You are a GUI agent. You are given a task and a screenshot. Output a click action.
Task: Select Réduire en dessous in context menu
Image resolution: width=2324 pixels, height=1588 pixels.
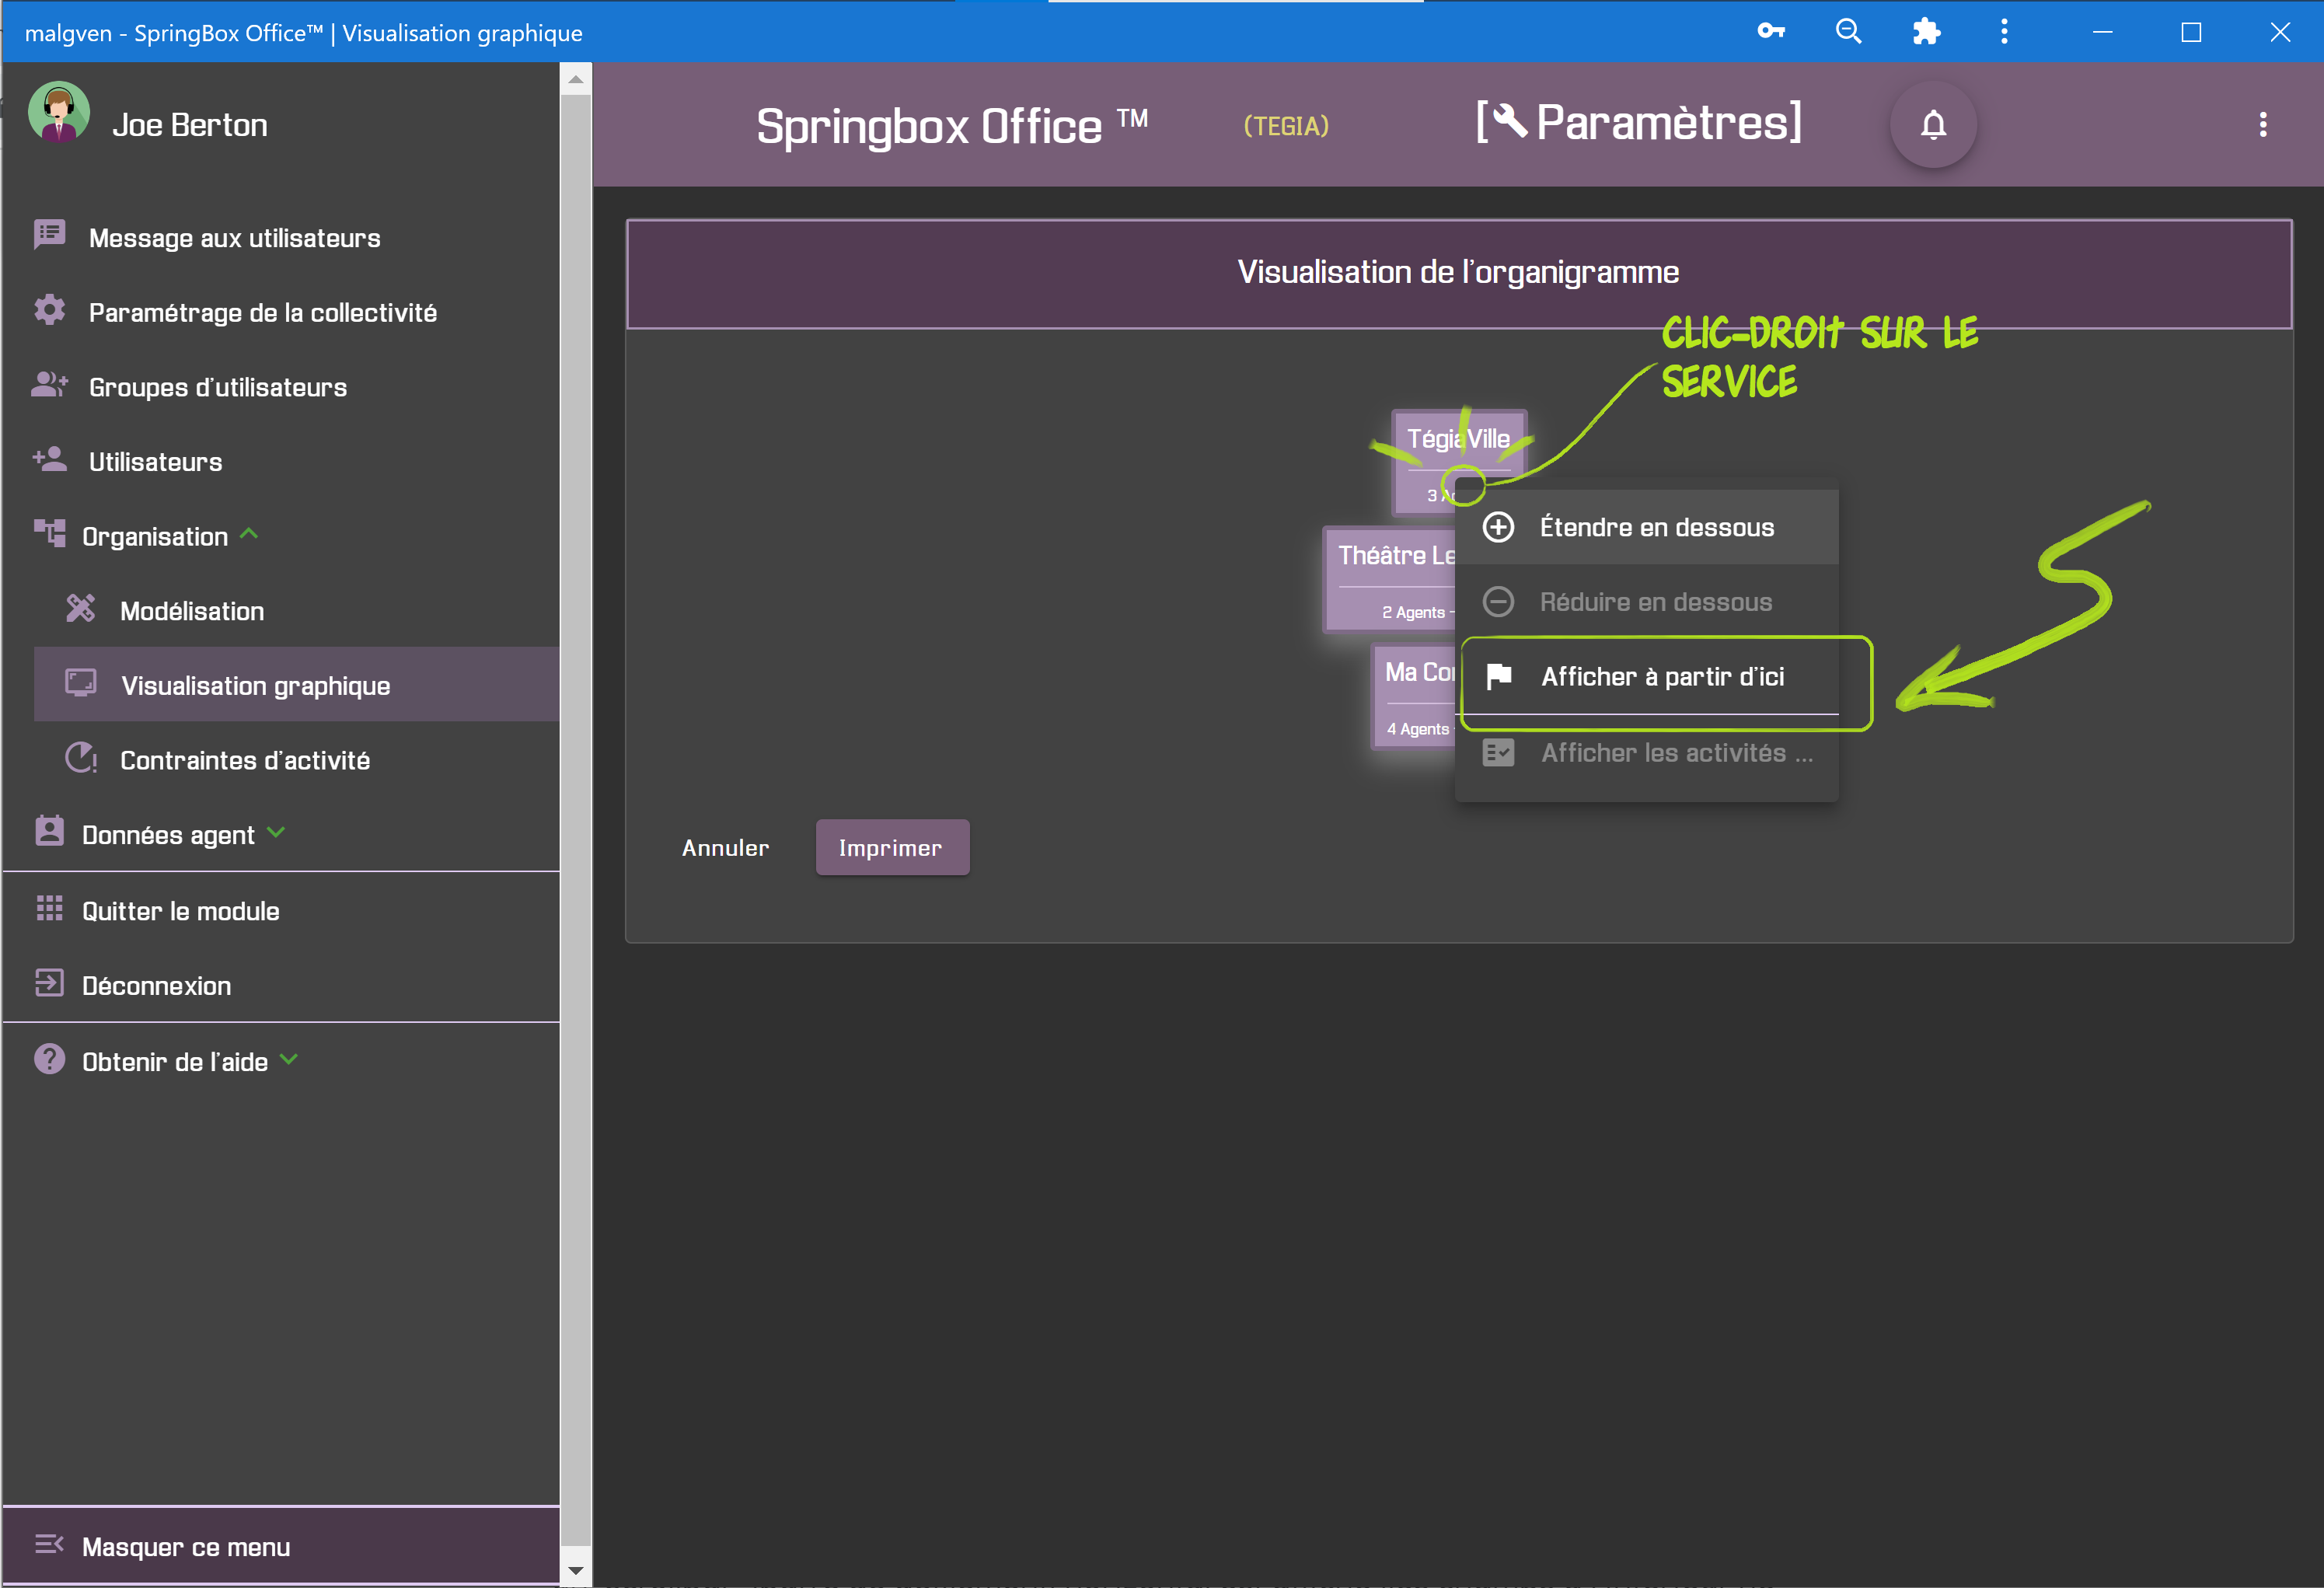pos(1646,602)
